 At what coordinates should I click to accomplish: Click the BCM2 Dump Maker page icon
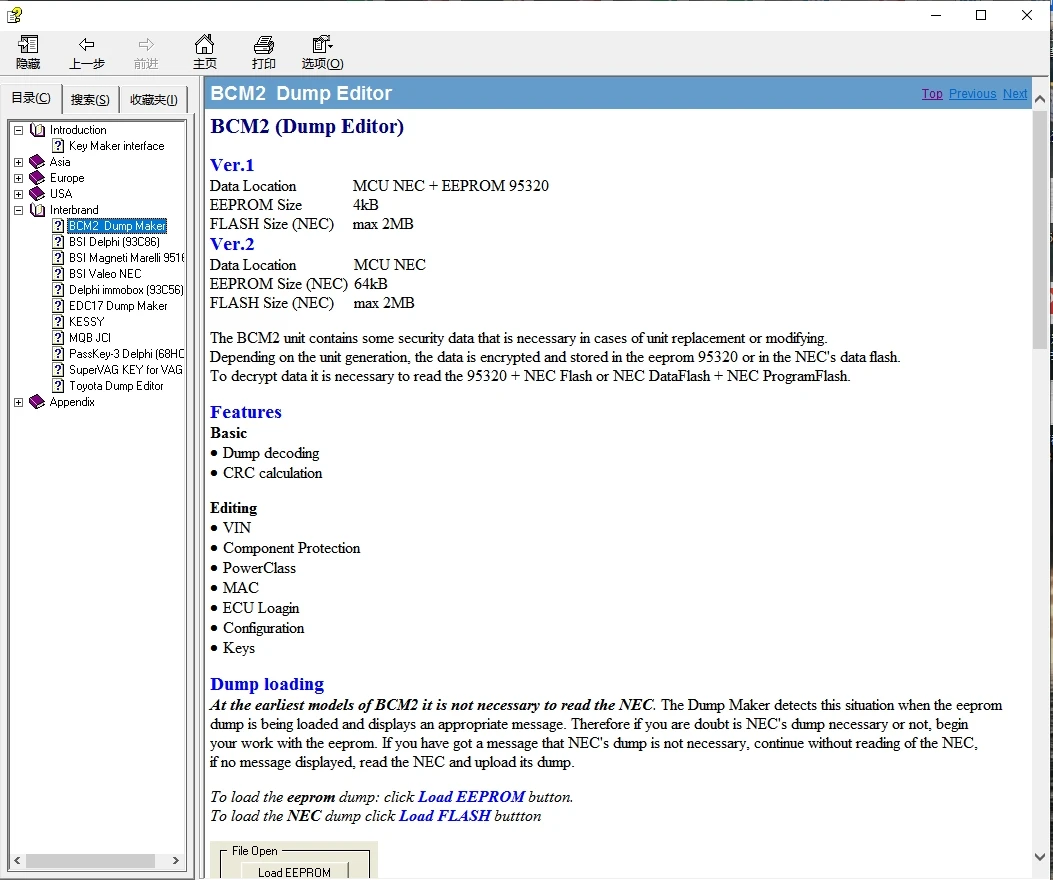pyautogui.click(x=58, y=226)
